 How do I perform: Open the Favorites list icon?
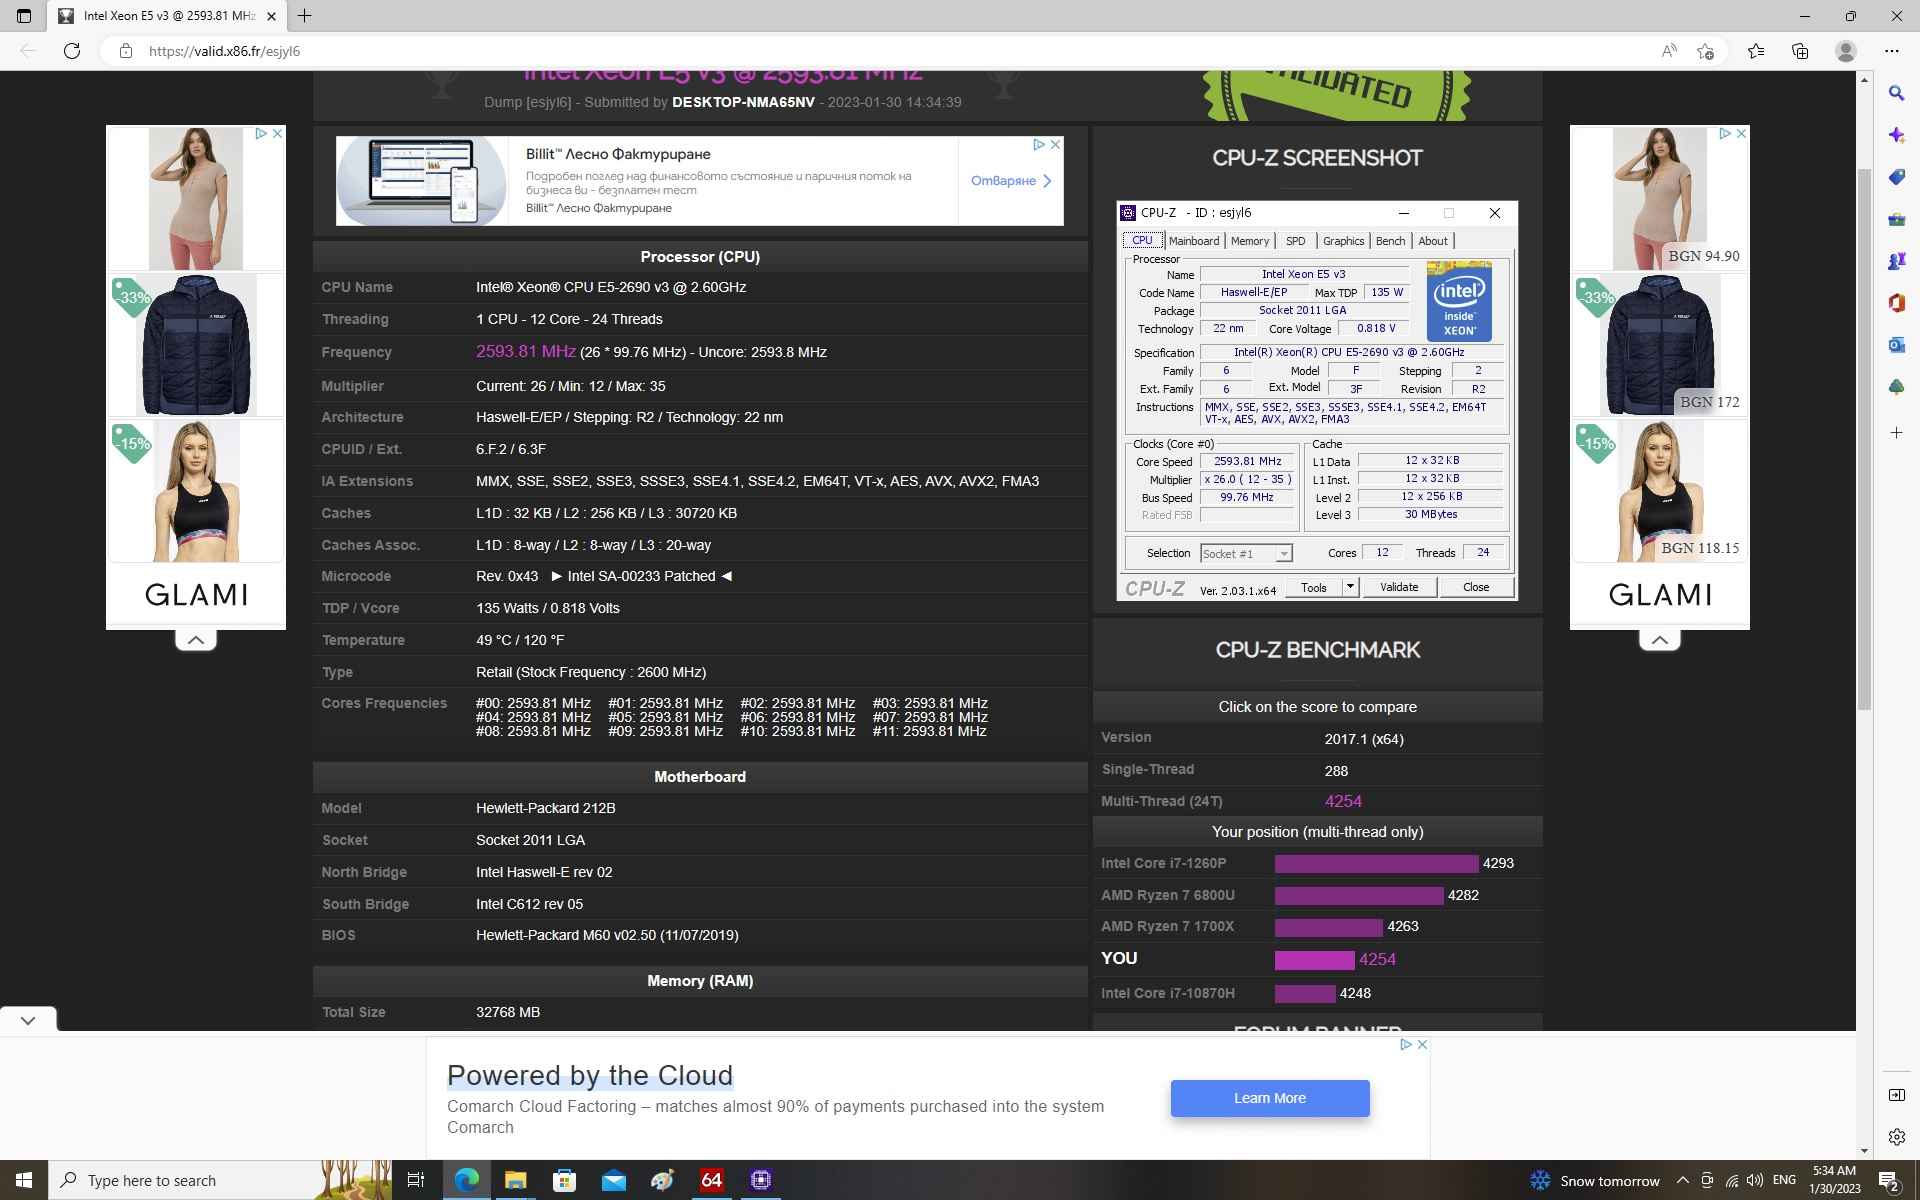(1755, 51)
